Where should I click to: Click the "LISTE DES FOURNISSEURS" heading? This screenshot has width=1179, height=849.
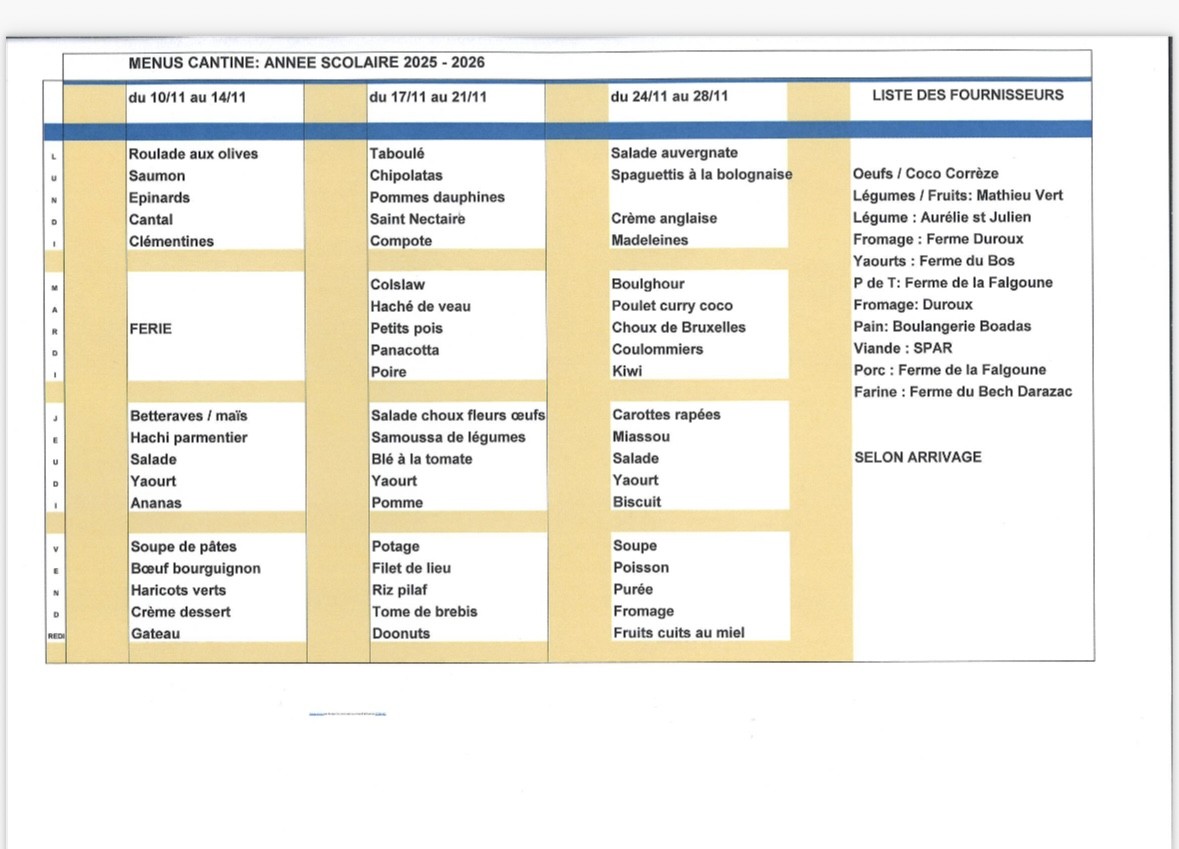pyautogui.click(x=967, y=95)
